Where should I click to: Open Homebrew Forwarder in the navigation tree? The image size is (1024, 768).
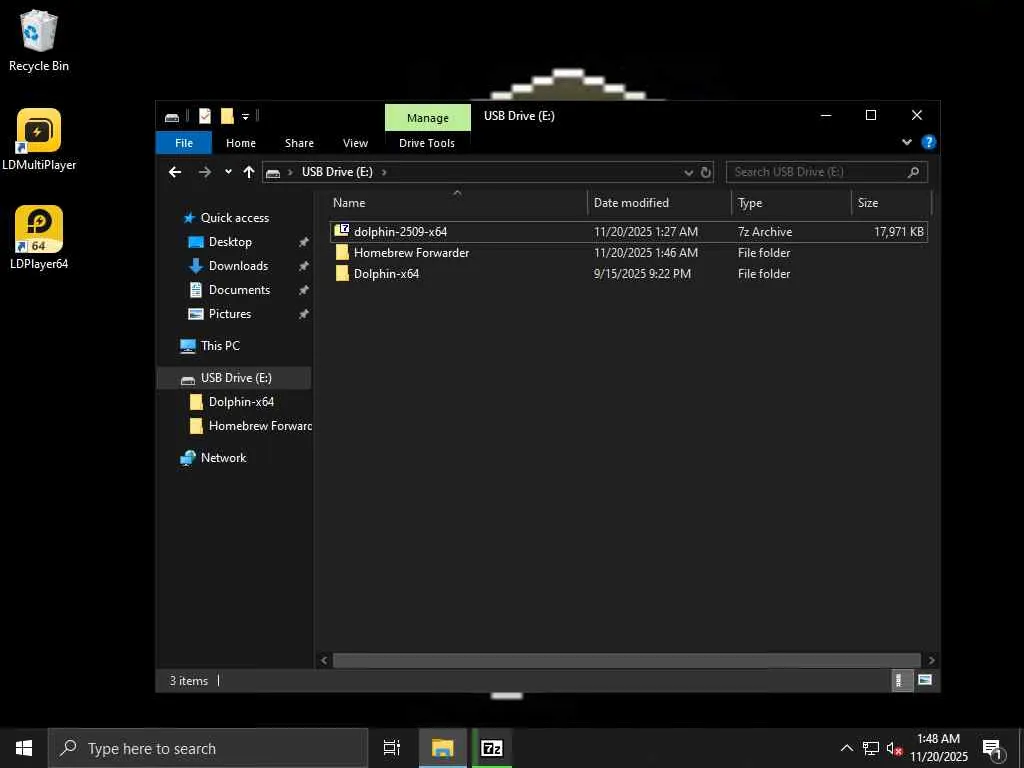point(259,426)
